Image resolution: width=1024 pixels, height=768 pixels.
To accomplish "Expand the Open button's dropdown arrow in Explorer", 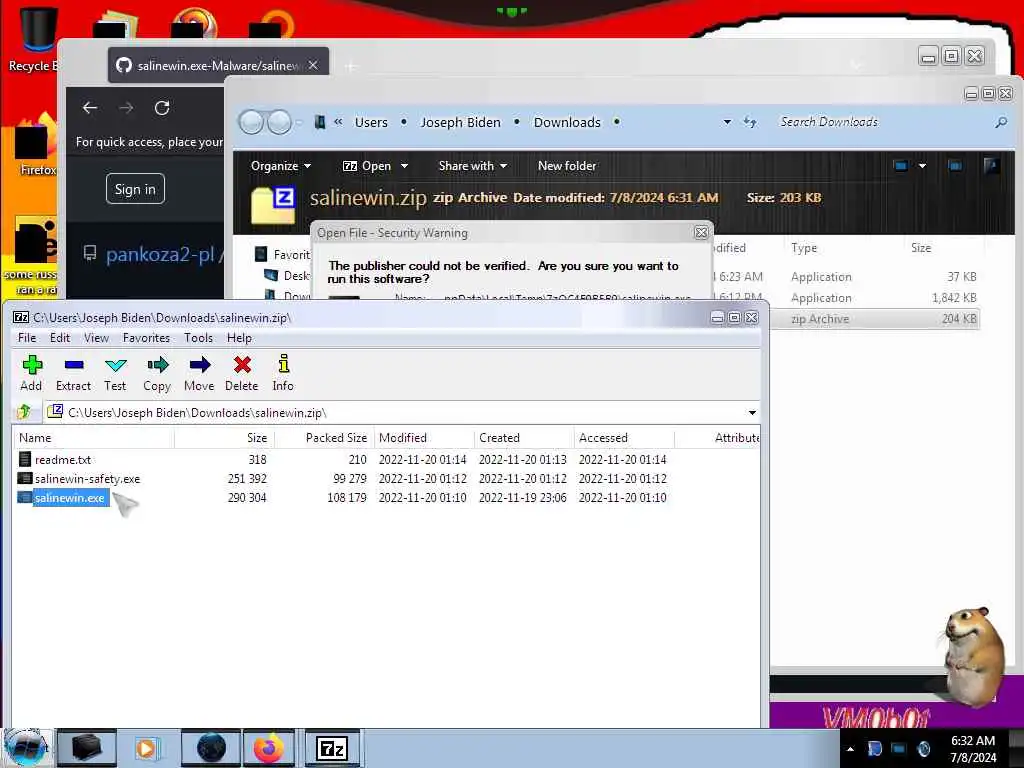I will pyautogui.click(x=404, y=166).
